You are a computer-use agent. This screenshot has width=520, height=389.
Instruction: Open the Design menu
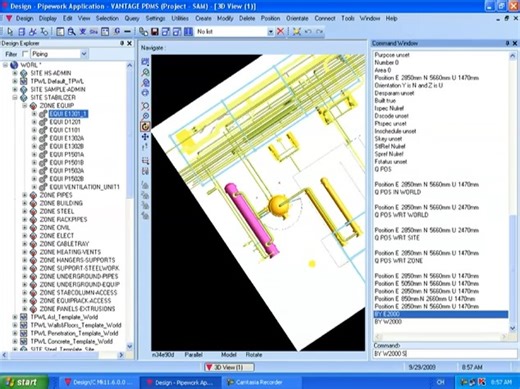tap(25, 18)
